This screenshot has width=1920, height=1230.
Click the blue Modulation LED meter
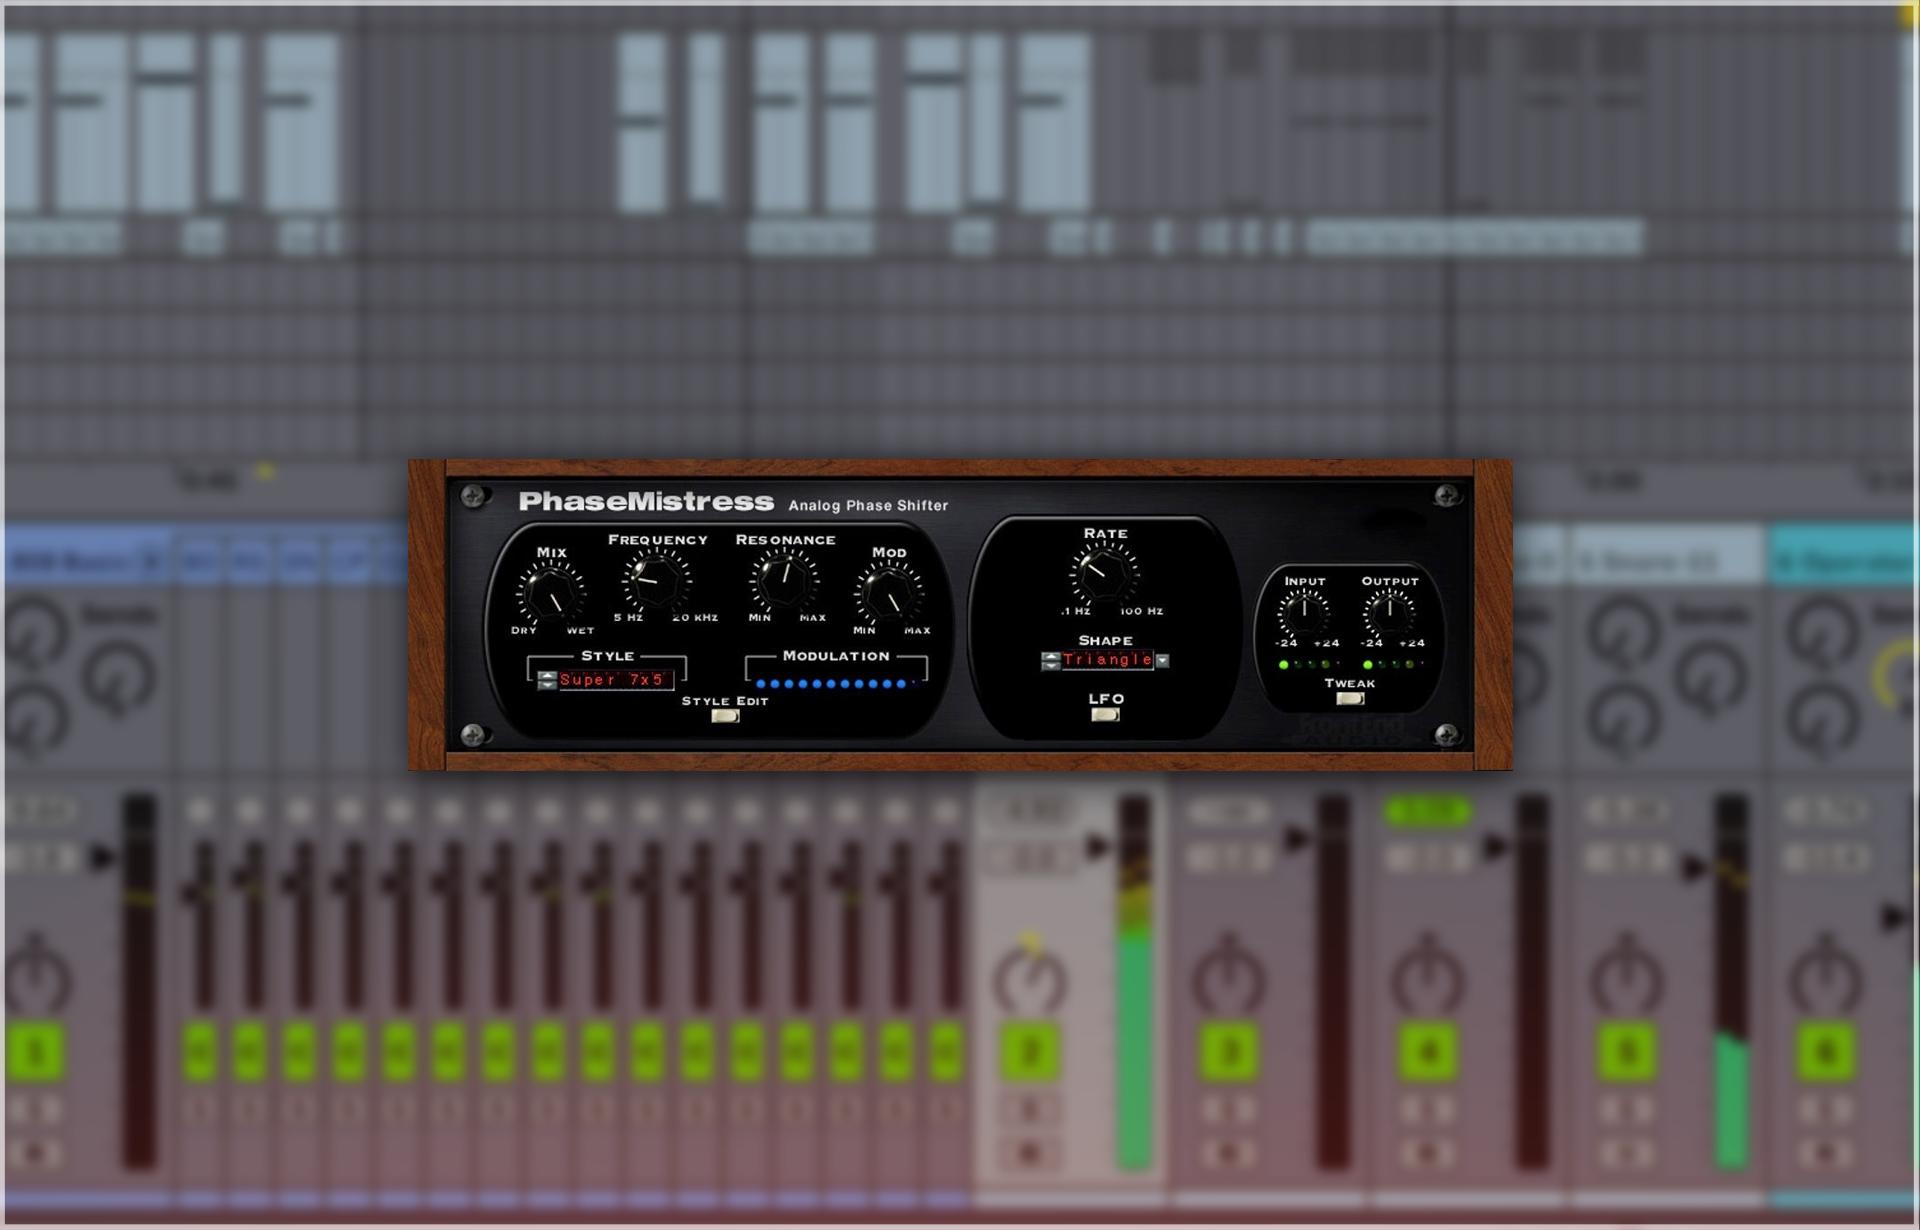[837, 684]
